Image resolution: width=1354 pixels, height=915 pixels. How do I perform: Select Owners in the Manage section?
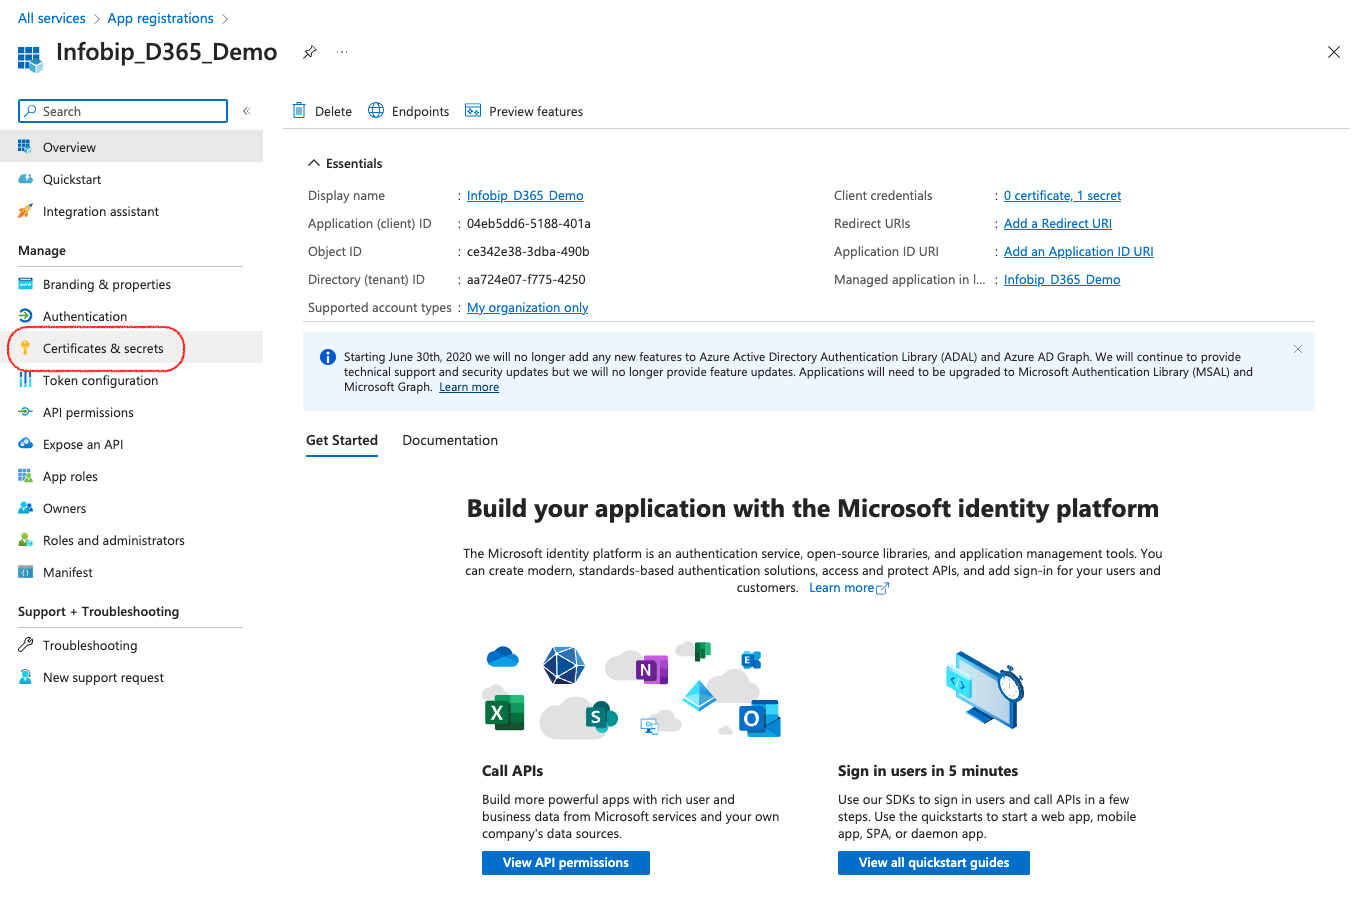pyautogui.click(x=131, y=508)
